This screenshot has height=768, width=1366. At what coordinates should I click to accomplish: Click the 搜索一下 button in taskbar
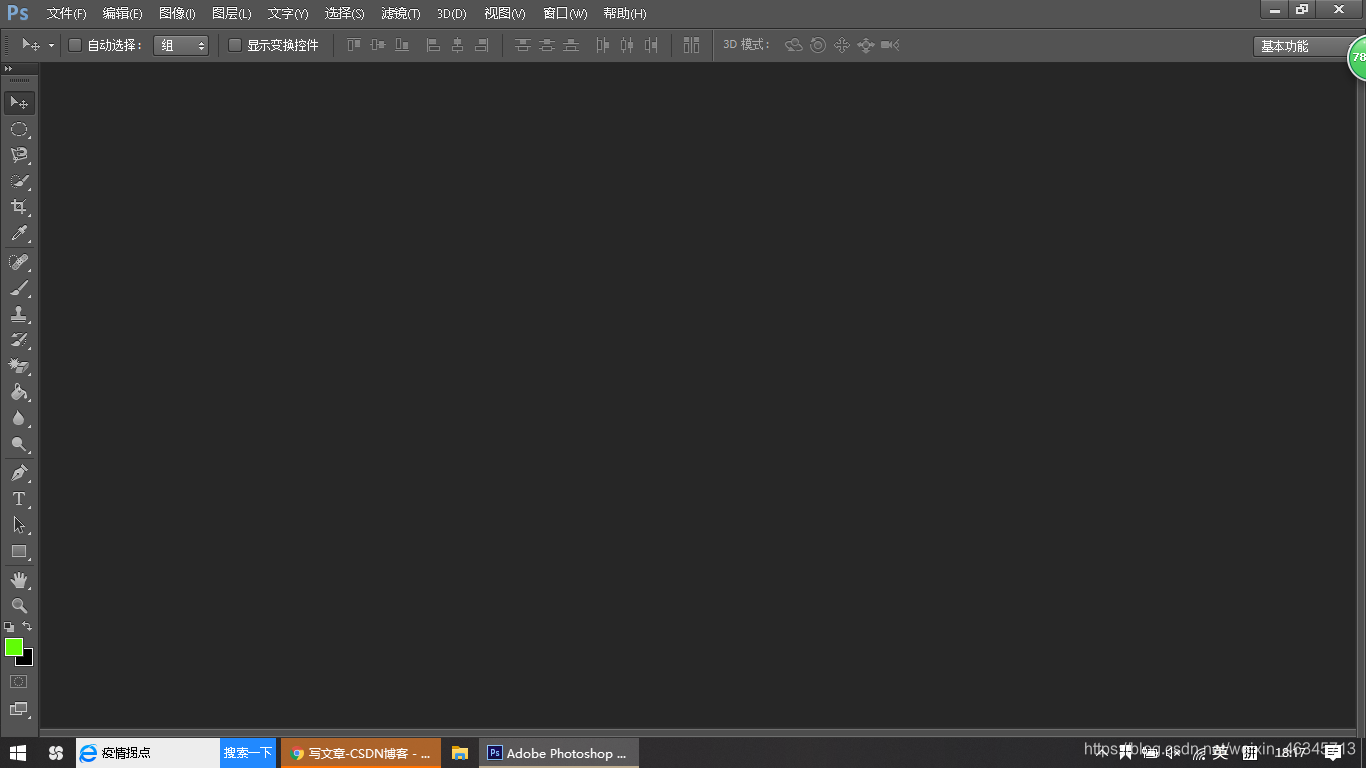pos(248,753)
